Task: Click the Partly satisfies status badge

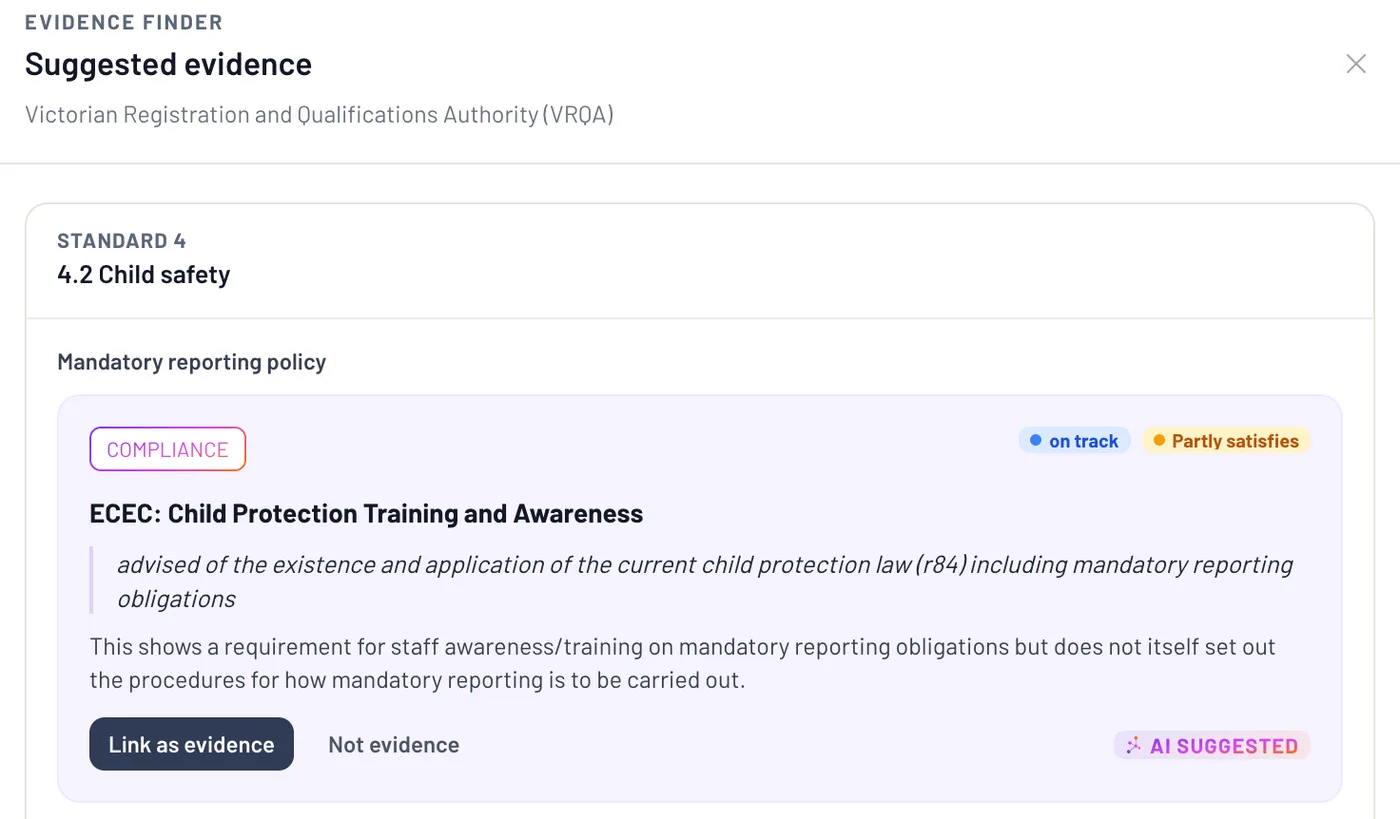Action: coord(1226,441)
